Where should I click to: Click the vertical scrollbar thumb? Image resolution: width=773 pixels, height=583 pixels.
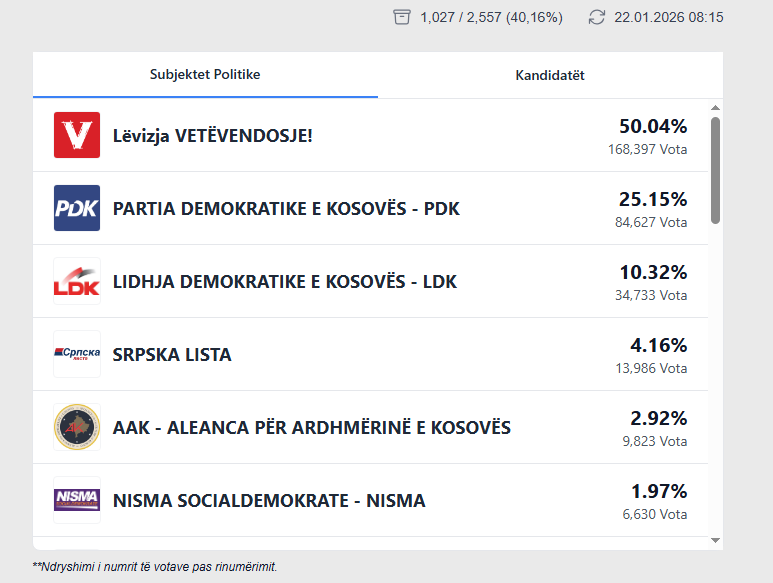tap(715, 170)
